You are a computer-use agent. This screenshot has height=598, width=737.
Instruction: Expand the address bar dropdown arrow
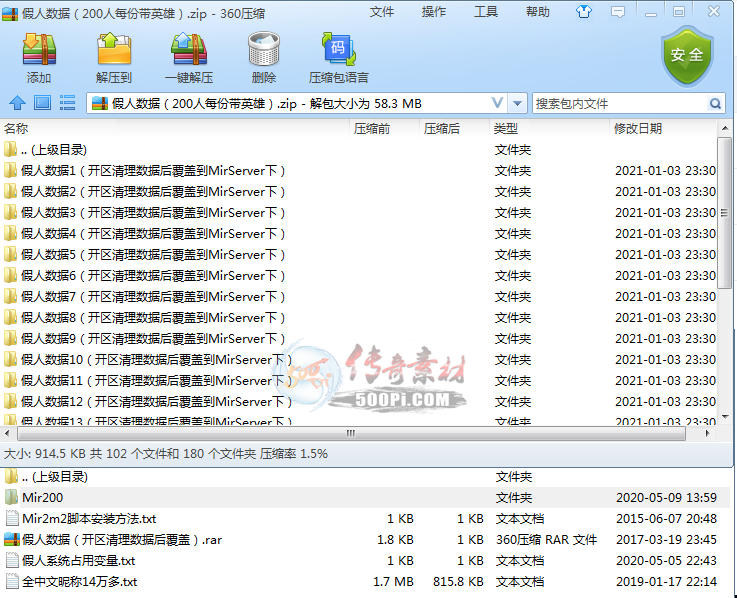[x=517, y=103]
